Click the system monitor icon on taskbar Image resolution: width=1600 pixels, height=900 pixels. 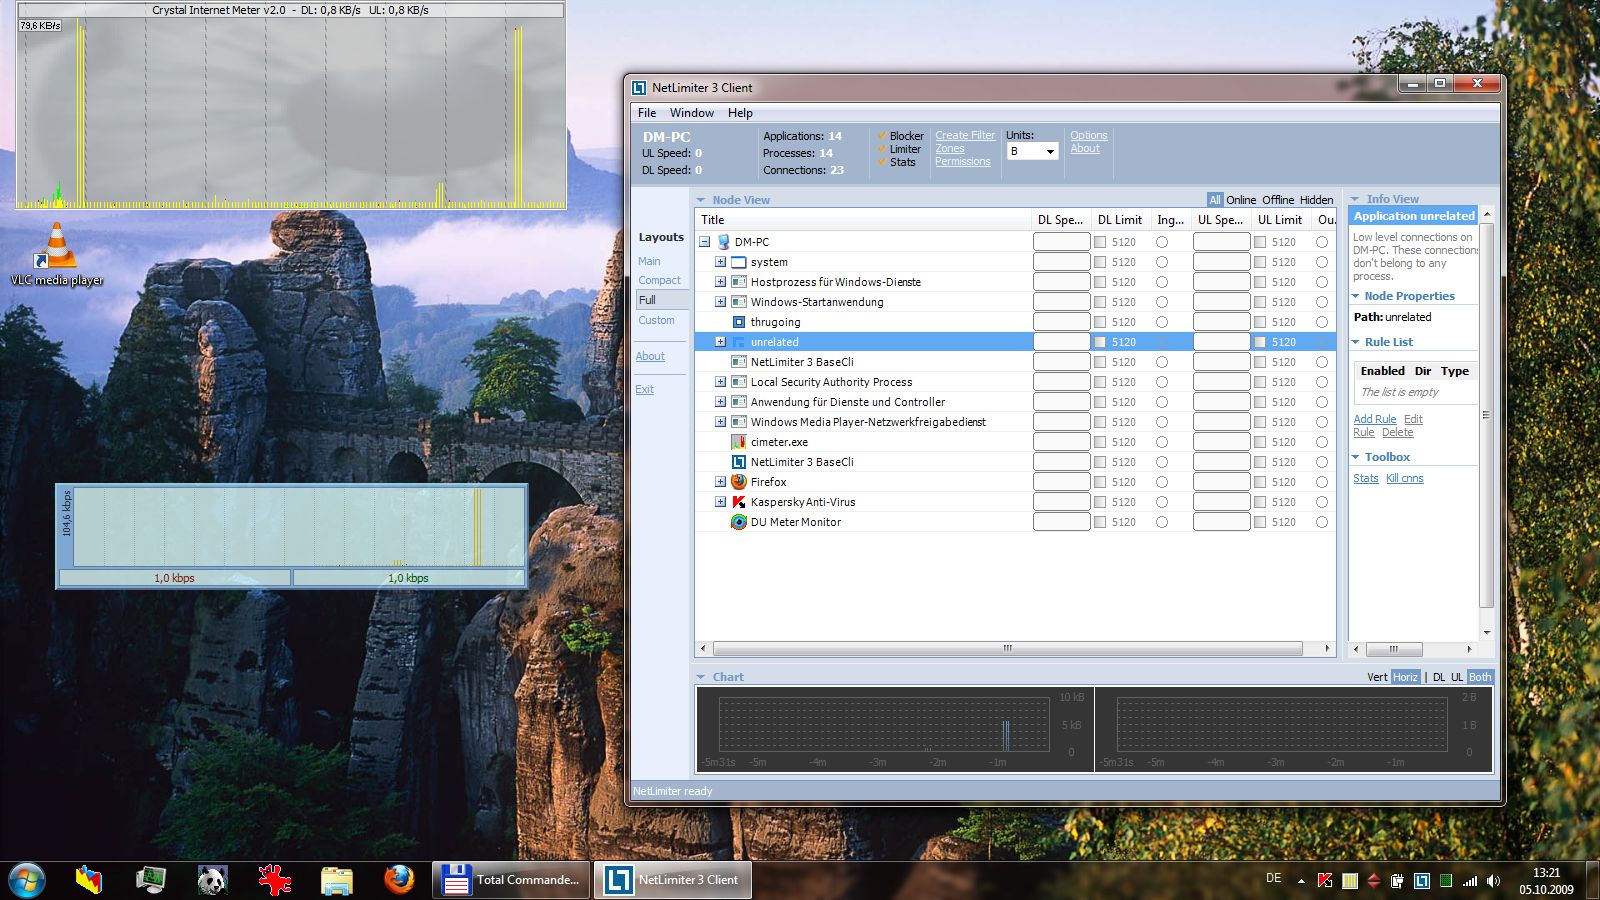150,880
